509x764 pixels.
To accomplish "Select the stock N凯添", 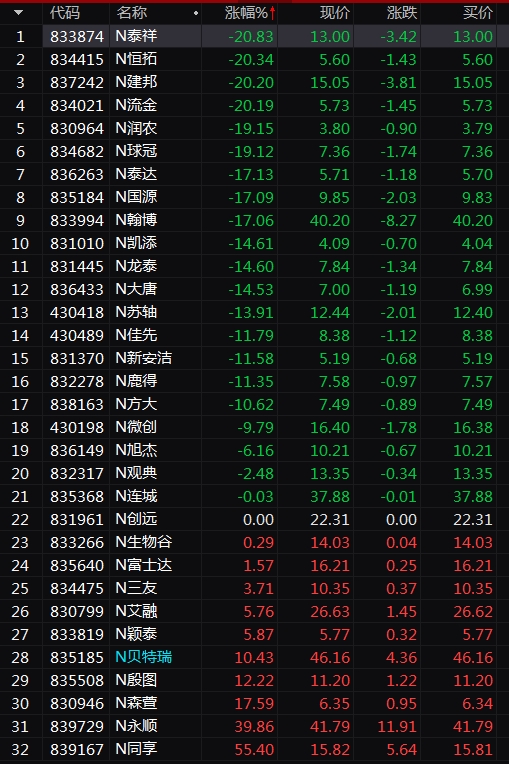I will pos(136,243).
